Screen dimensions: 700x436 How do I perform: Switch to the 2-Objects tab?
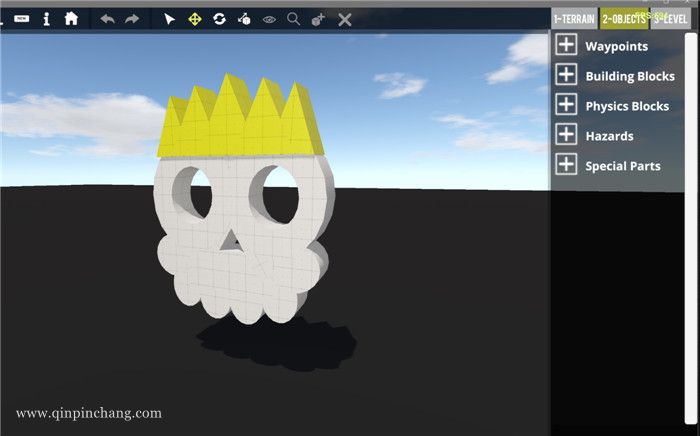tap(624, 19)
